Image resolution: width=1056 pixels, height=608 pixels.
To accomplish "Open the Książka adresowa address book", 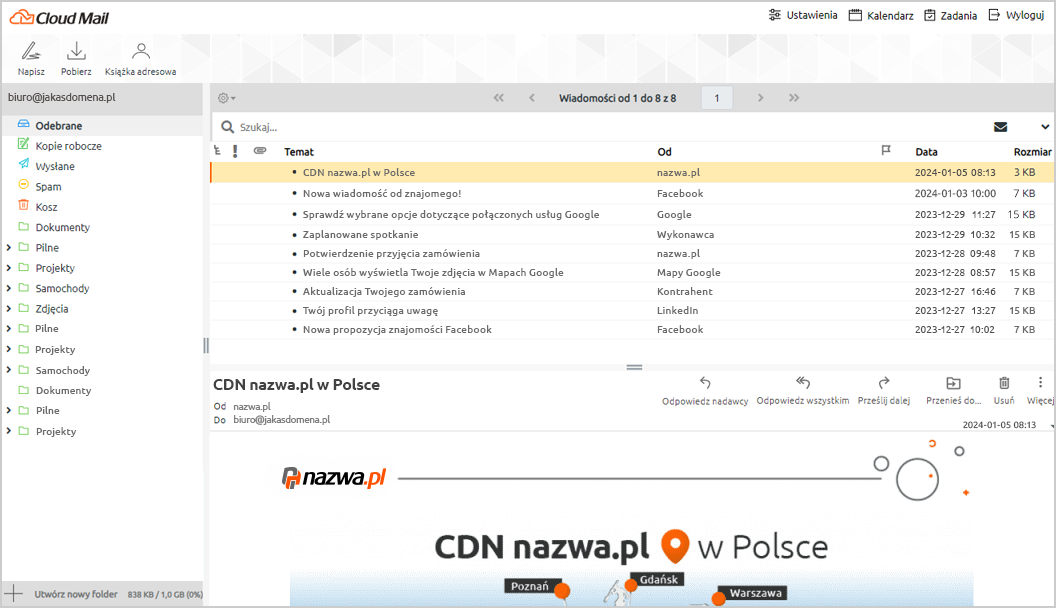I will click(140, 59).
